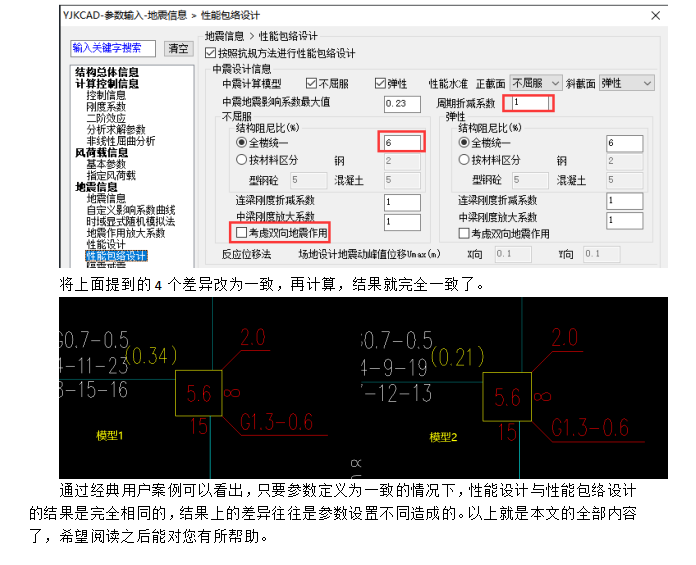Click the 5.6 column box in 模型1
This screenshot has height=565, width=696.
(199, 393)
